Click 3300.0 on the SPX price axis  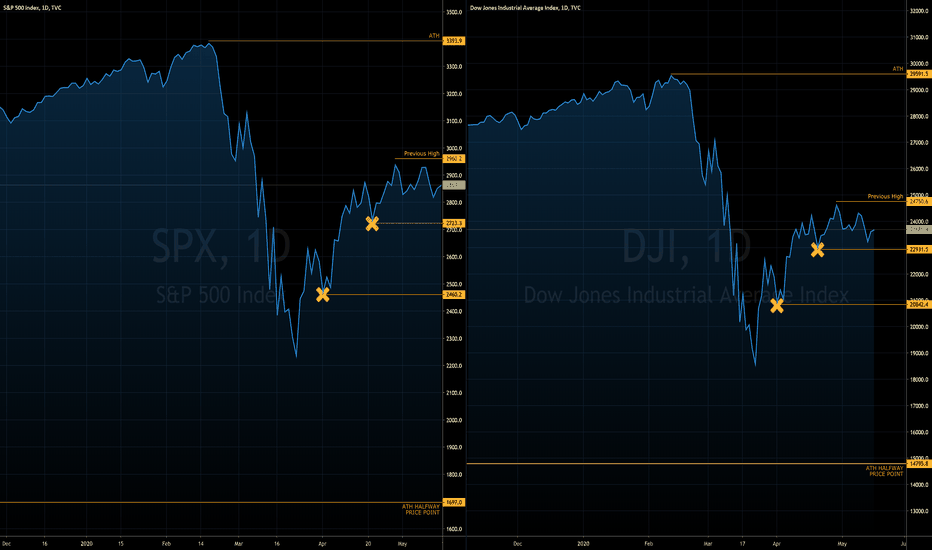point(454,67)
